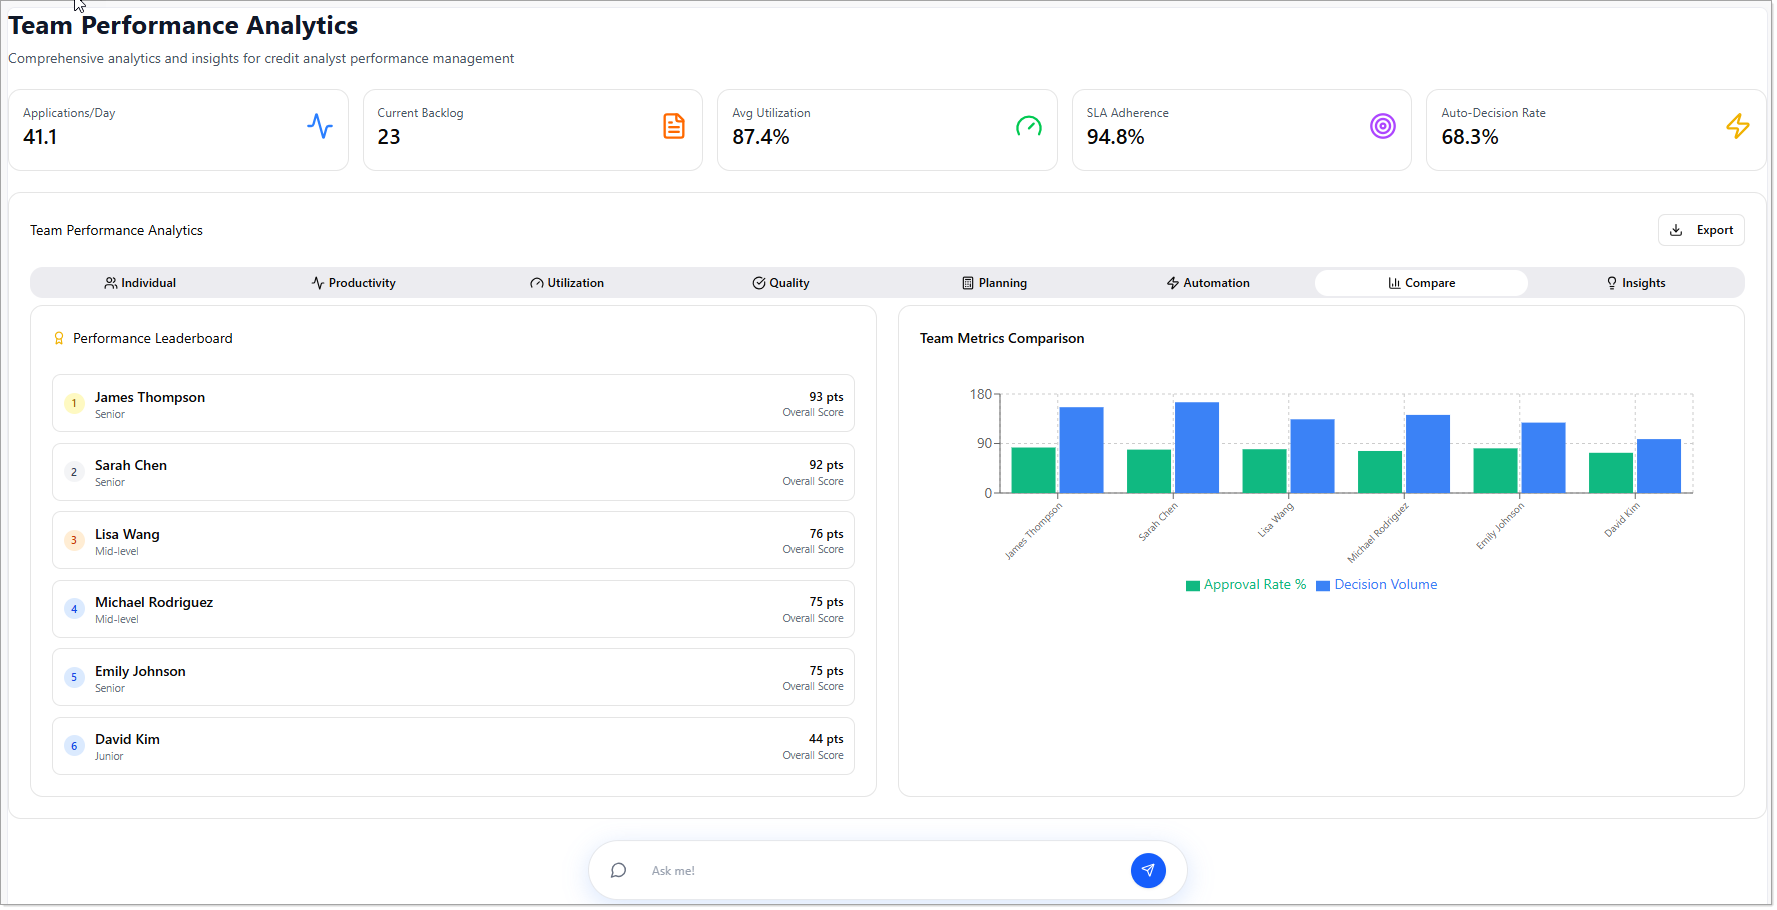This screenshot has width=1777, height=910.
Task: Select the Utilization tab
Action: point(567,283)
